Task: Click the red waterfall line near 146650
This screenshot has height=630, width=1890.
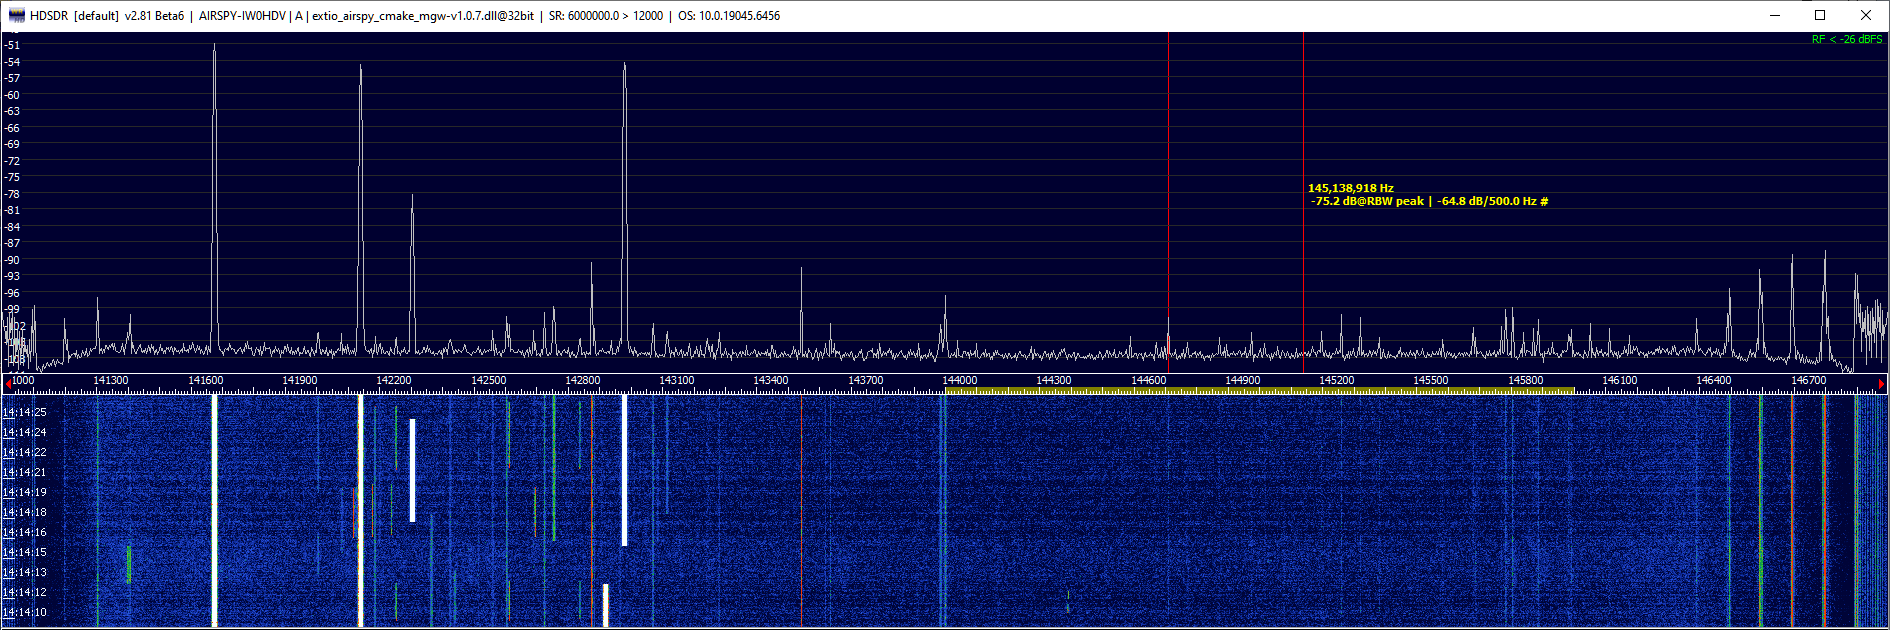Action: tap(1792, 510)
